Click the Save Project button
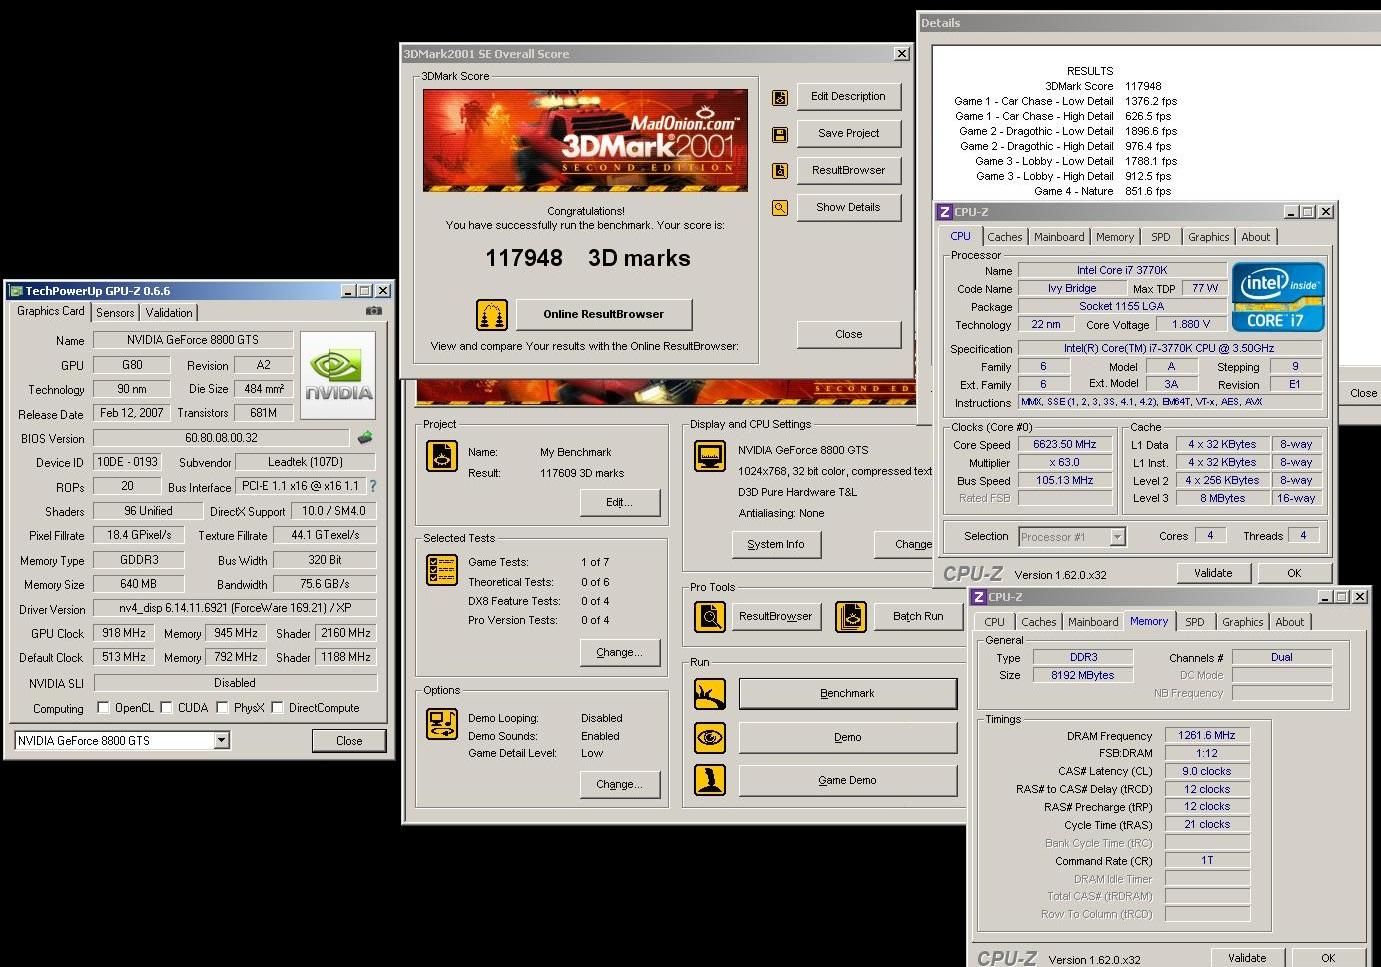This screenshot has width=1381, height=967. pos(849,133)
